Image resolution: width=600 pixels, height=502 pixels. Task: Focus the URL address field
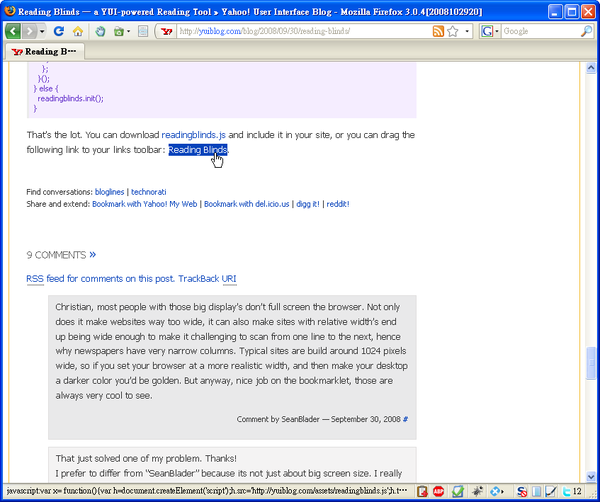point(304,31)
